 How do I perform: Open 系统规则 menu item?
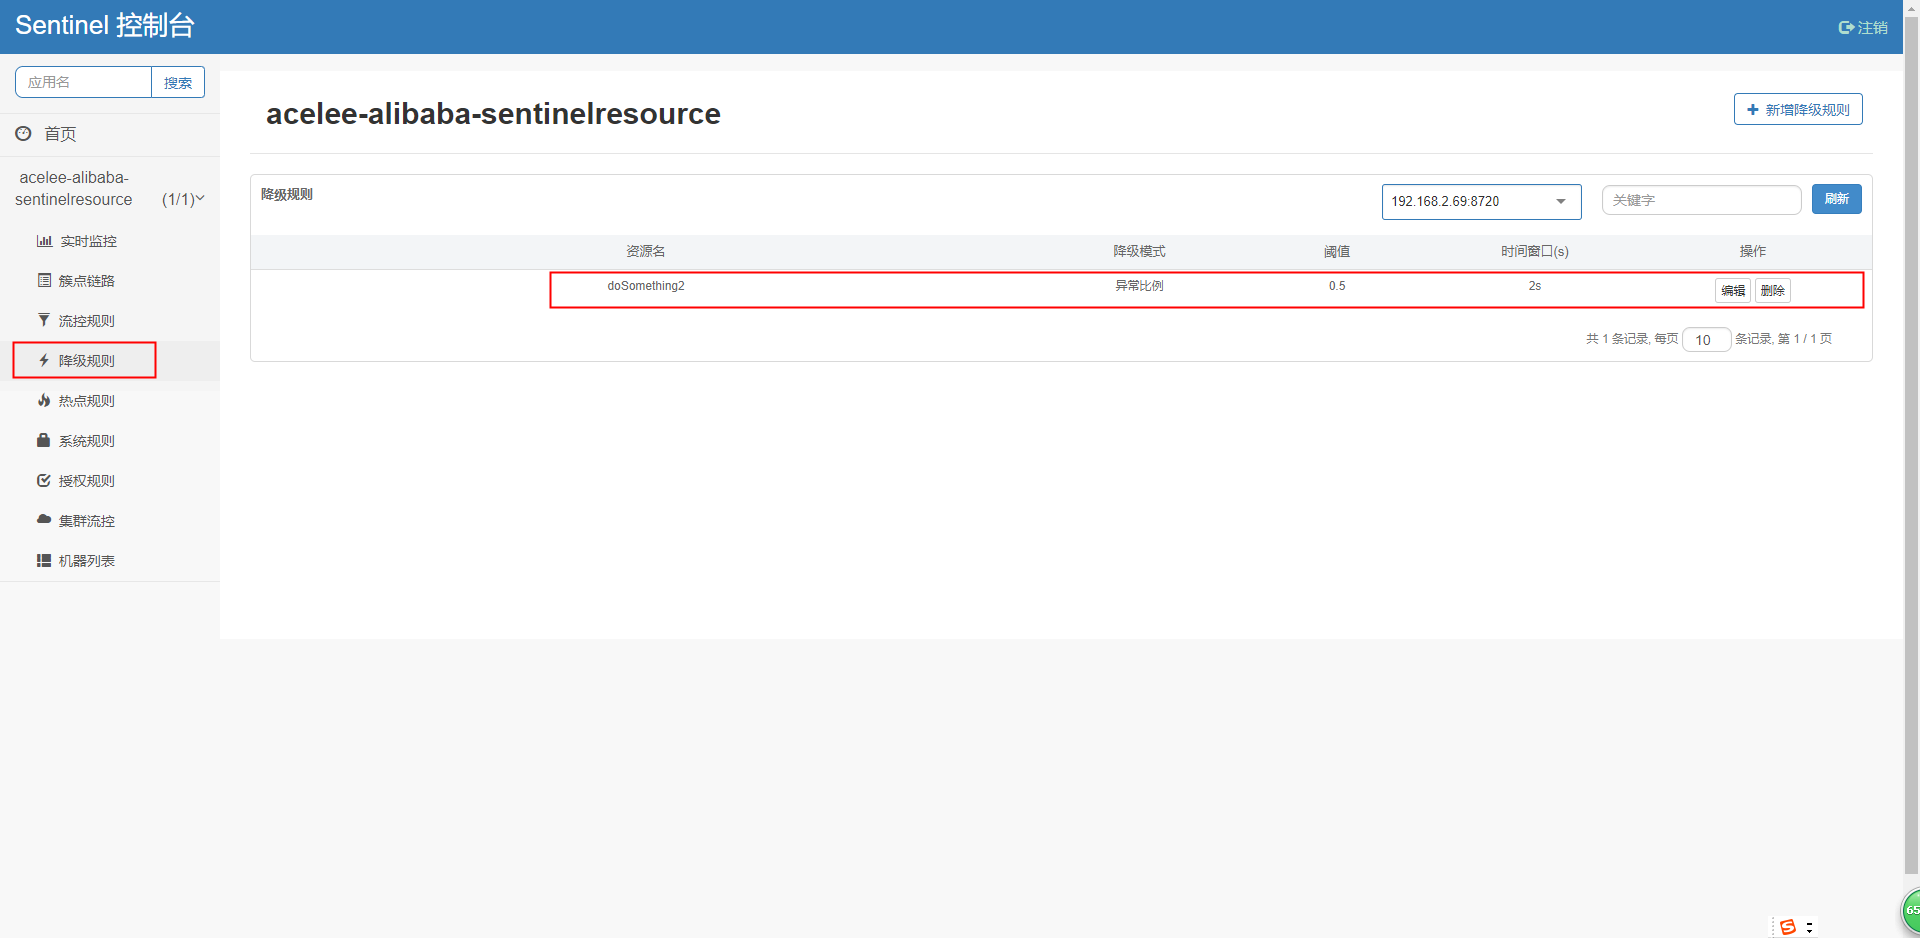[87, 441]
